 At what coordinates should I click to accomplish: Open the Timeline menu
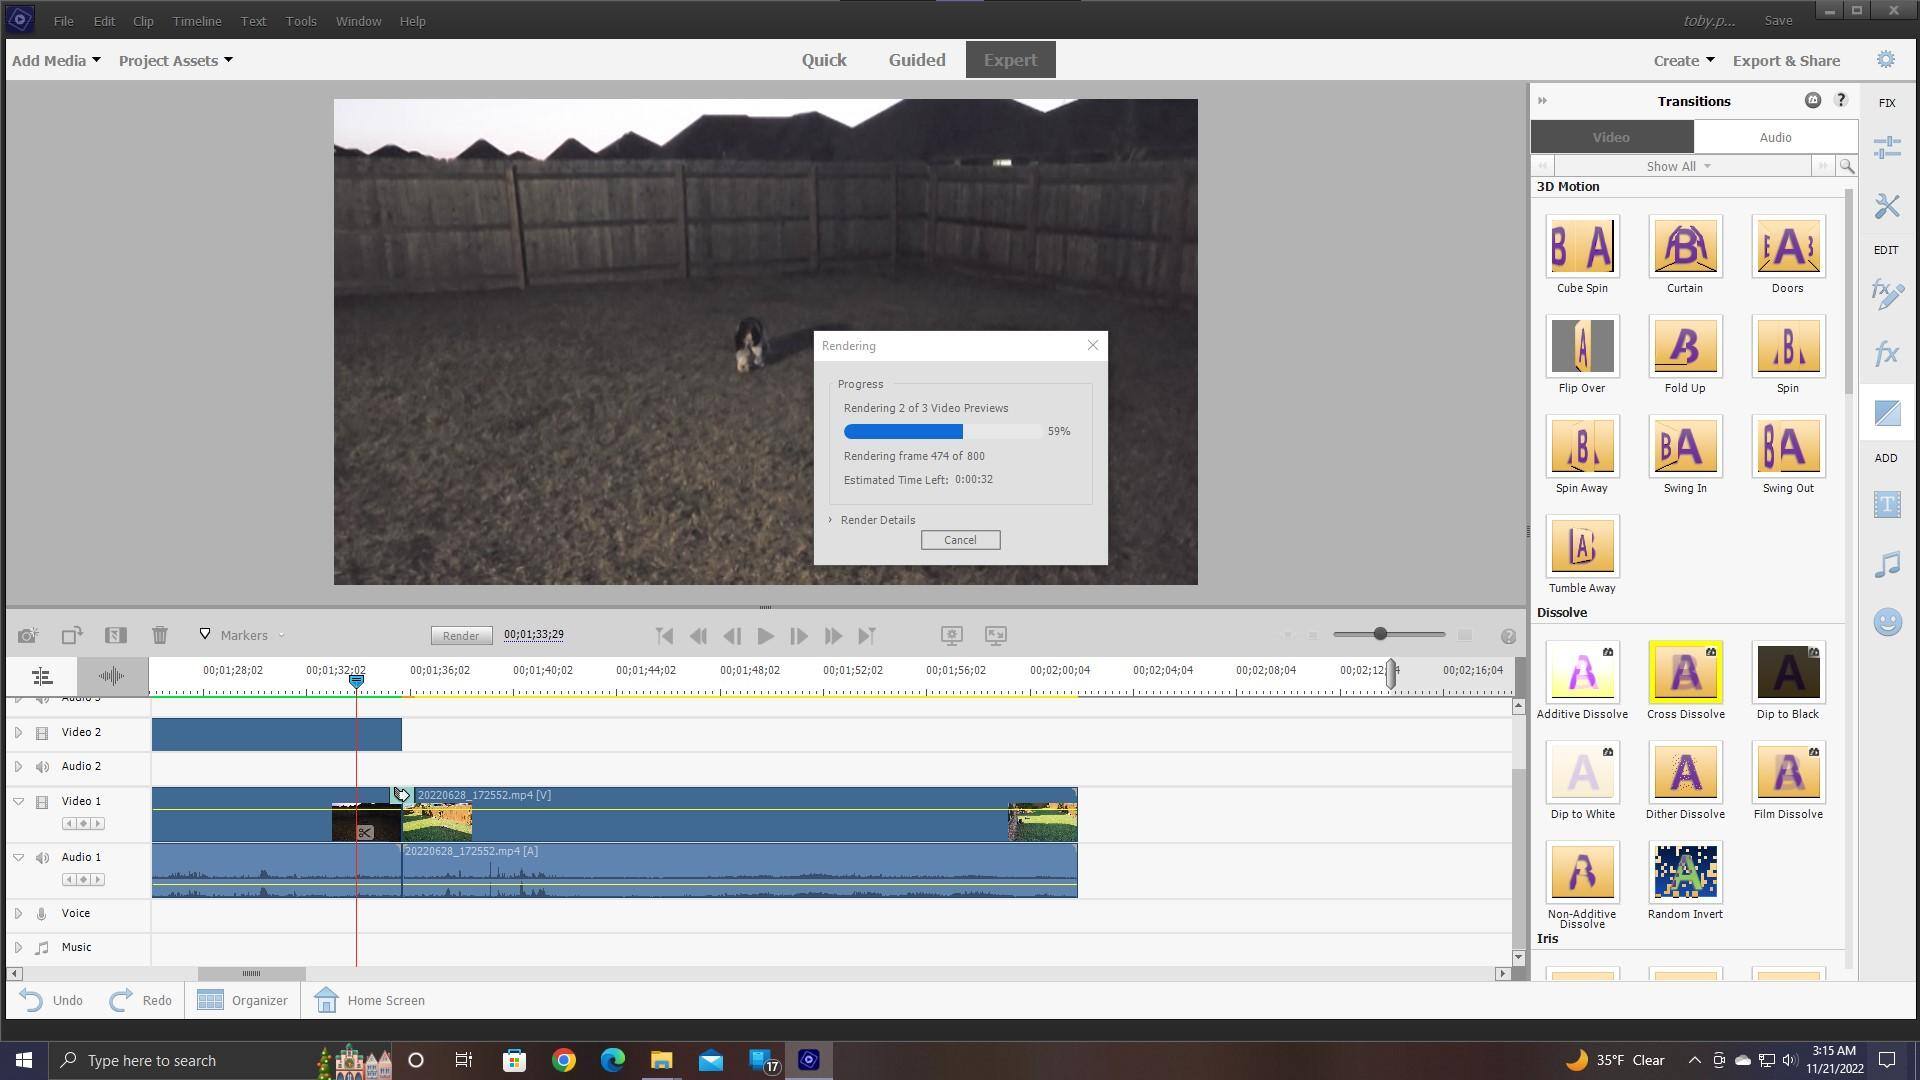pyautogui.click(x=196, y=20)
